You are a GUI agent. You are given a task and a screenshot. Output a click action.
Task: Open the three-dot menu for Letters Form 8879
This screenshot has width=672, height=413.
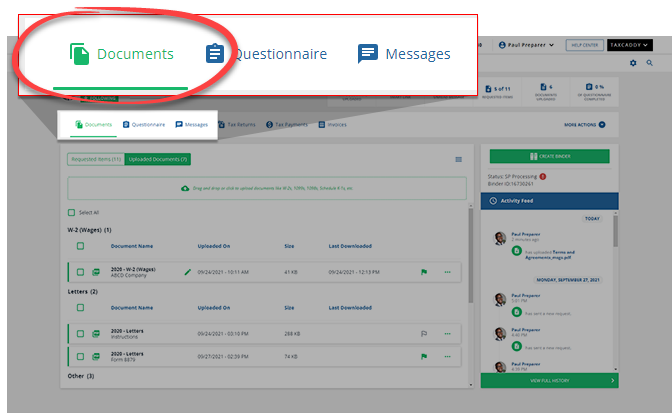[x=447, y=356]
